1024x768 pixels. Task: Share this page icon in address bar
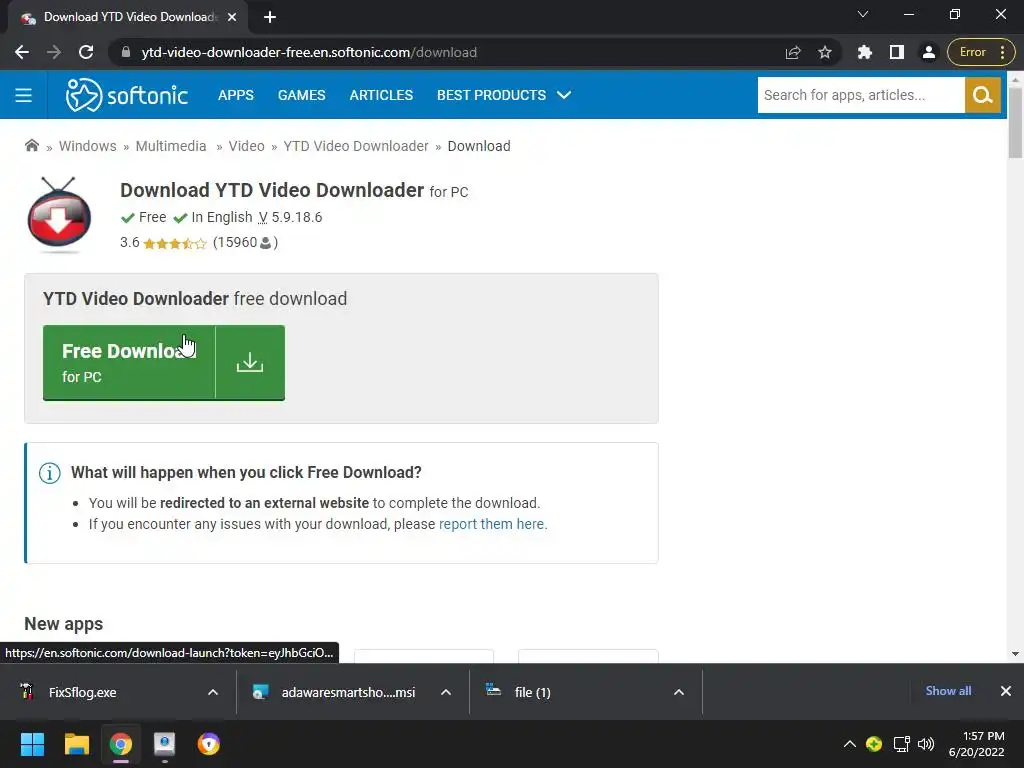click(793, 52)
